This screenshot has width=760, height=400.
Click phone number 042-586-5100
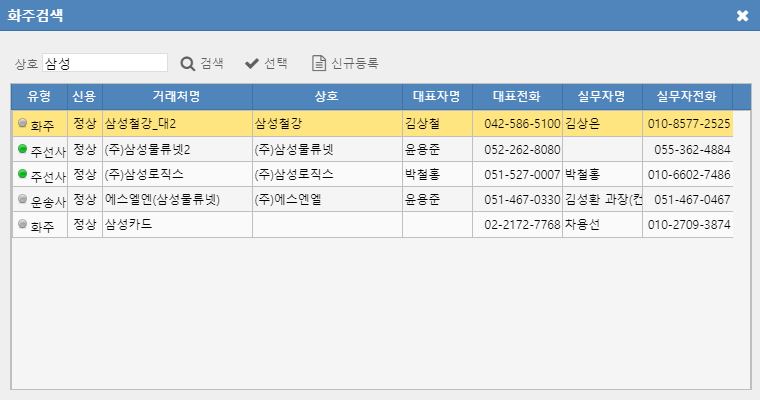[522, 124]
